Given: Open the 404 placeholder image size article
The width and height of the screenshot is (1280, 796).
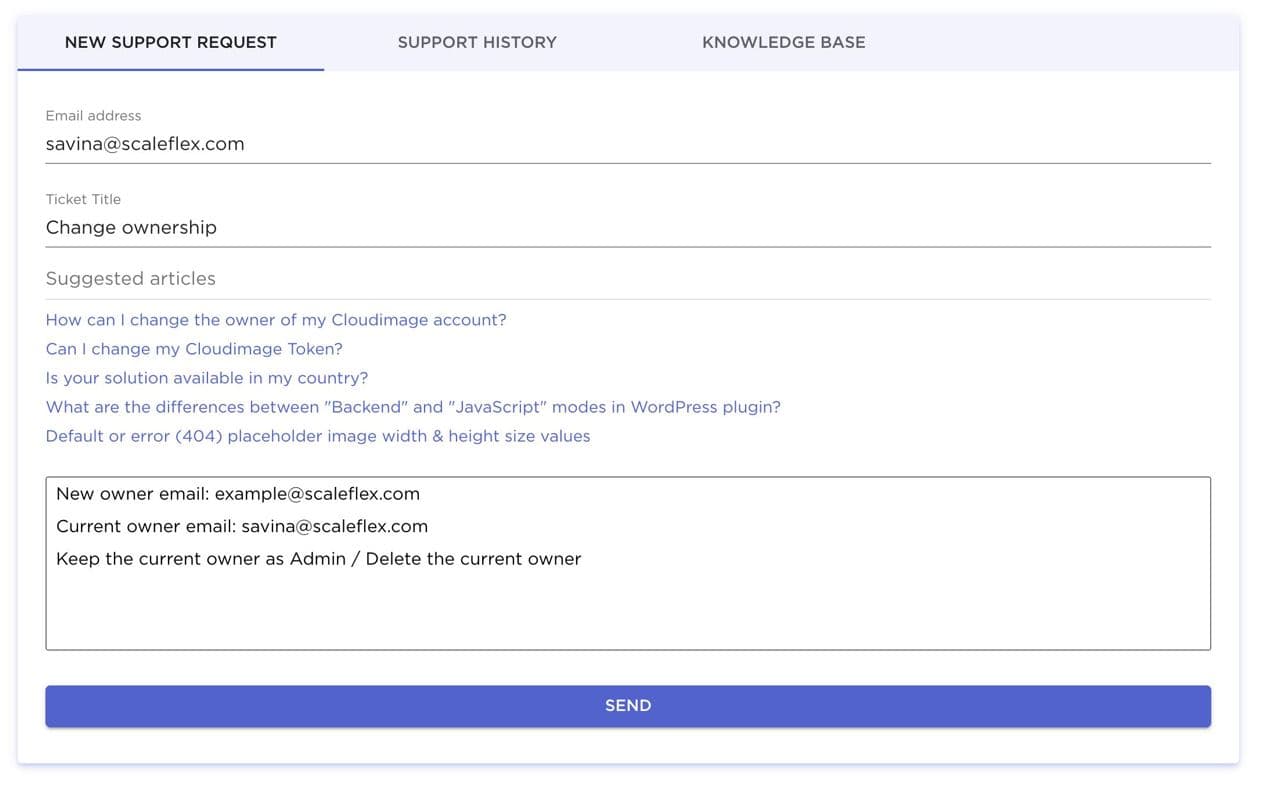Looking at the screenshot, I should pyautogui.click(x=318, y=436).
